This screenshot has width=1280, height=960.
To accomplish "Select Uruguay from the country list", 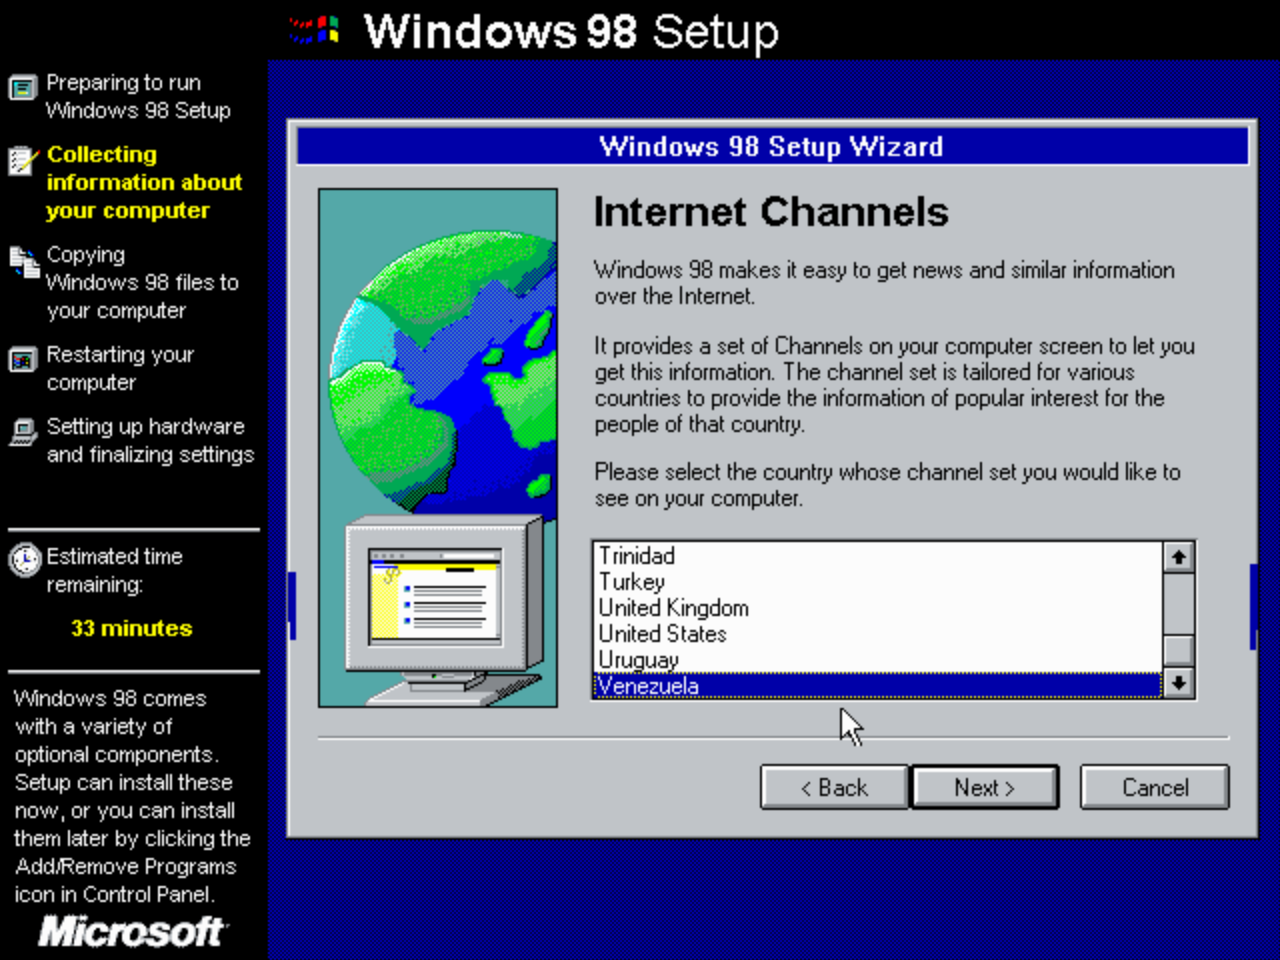I will [636, 659].
